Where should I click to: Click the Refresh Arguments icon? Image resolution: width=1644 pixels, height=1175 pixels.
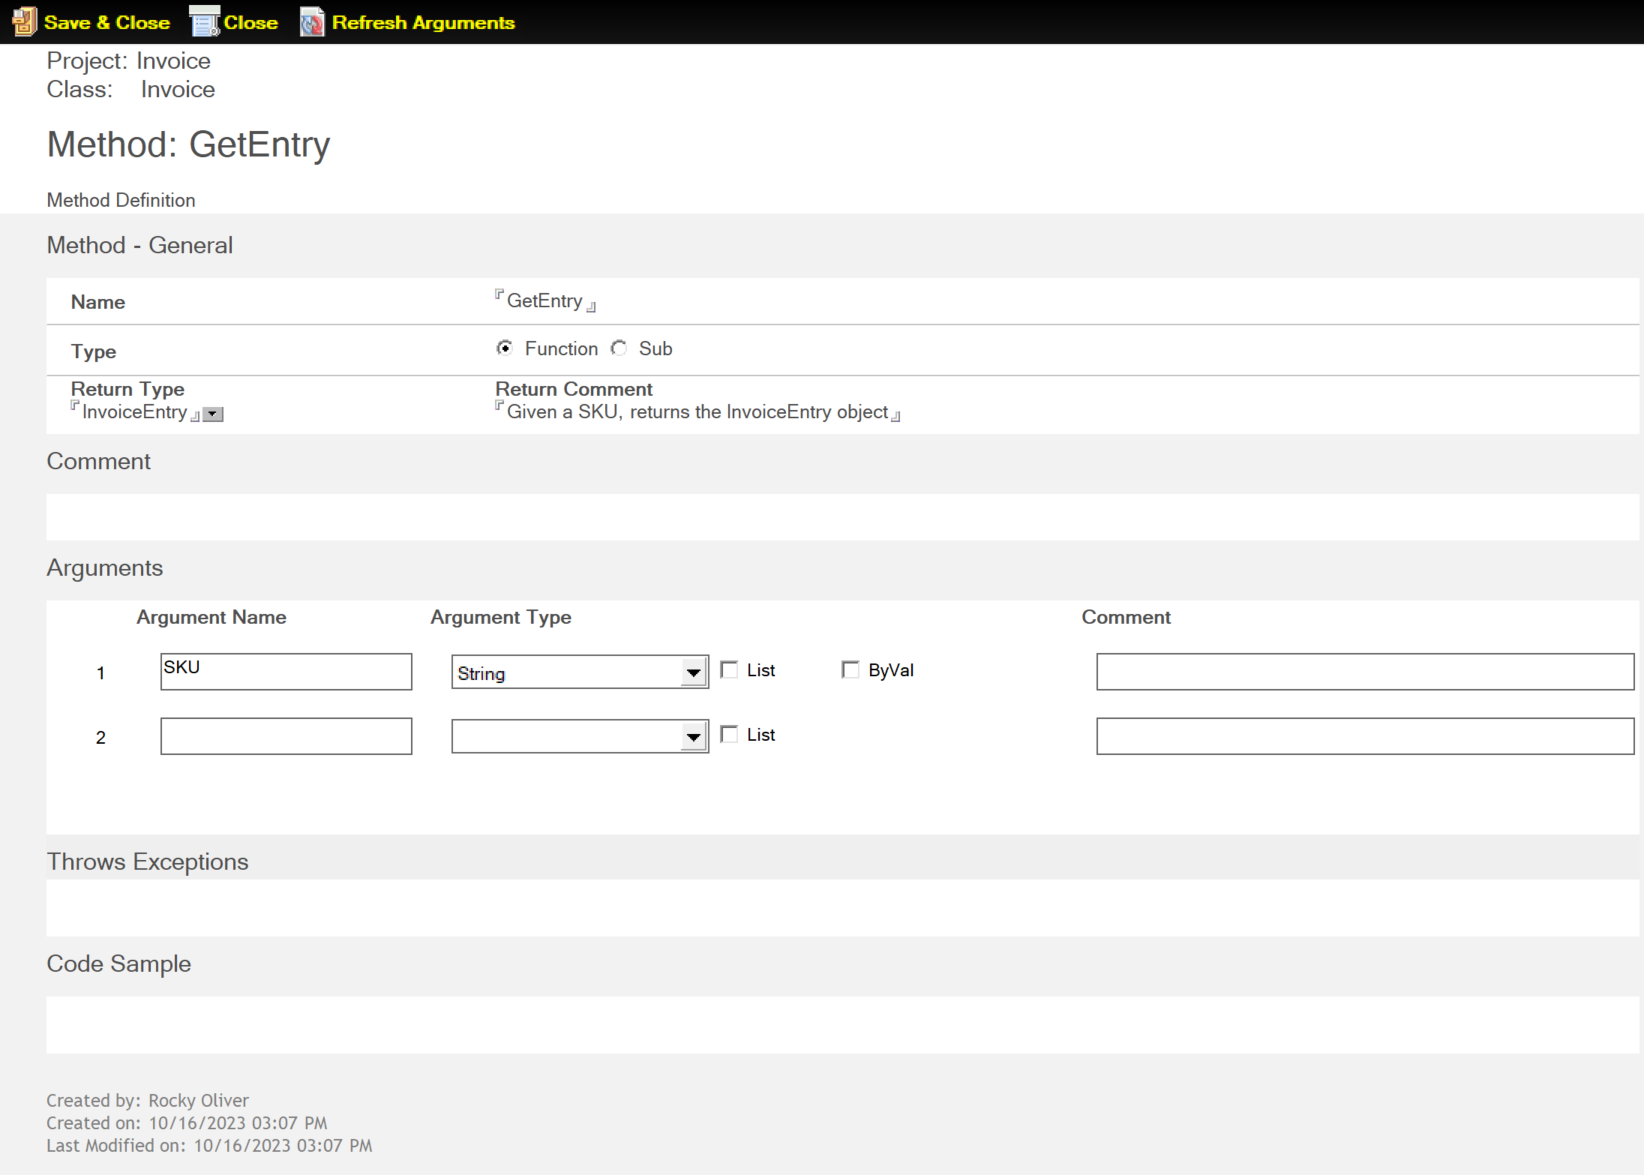(312, 21)
